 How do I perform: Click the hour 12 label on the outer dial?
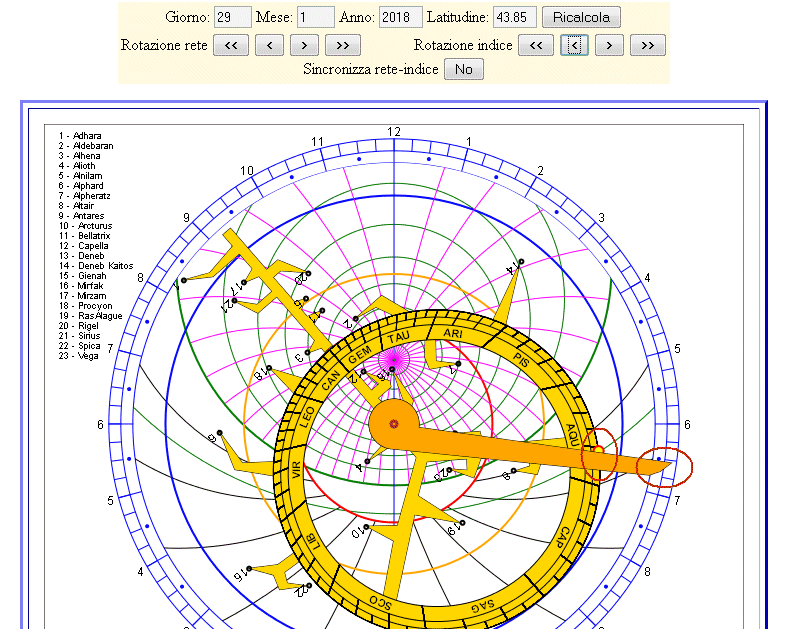point(394,132)
